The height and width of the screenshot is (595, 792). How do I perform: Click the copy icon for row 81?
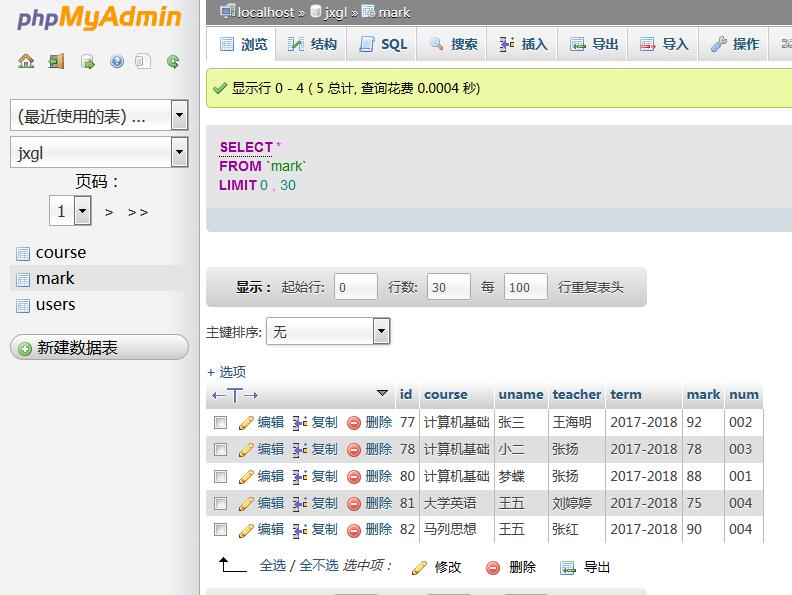300,503
